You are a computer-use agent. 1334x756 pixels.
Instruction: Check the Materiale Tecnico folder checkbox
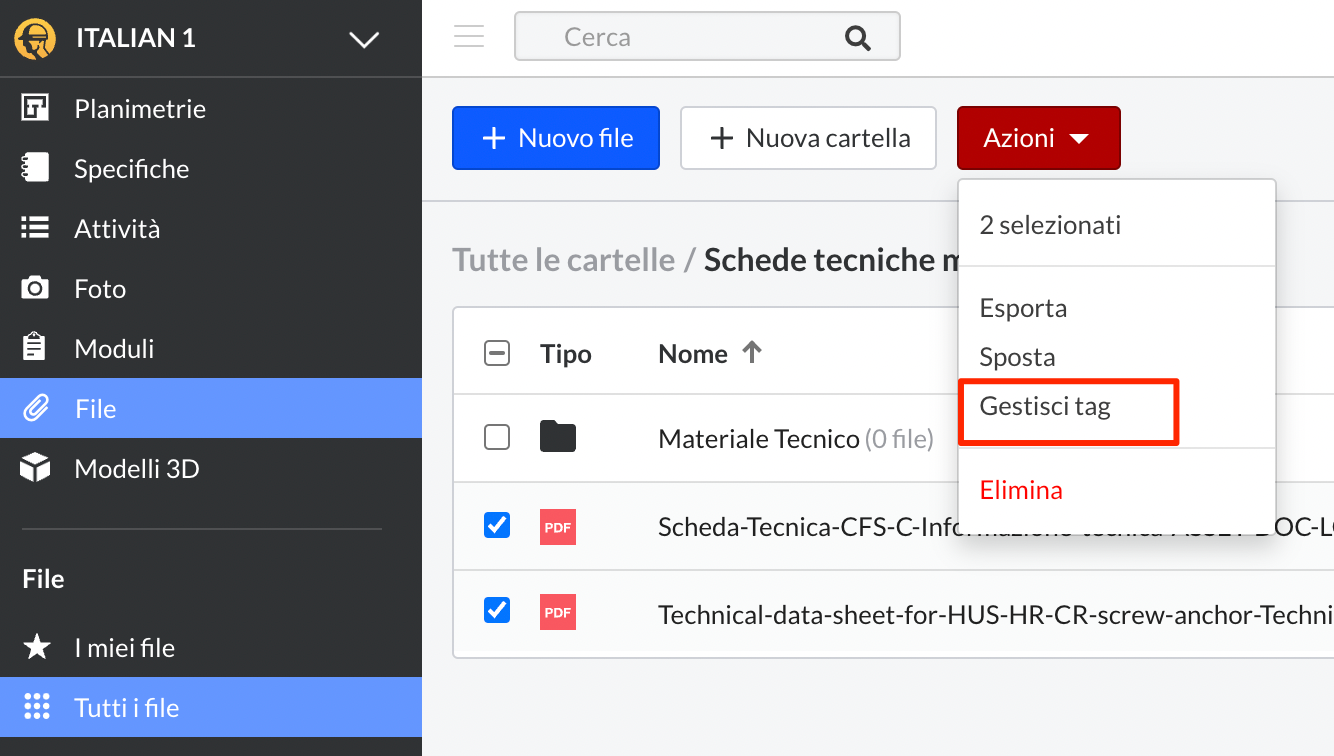(497, 437)
